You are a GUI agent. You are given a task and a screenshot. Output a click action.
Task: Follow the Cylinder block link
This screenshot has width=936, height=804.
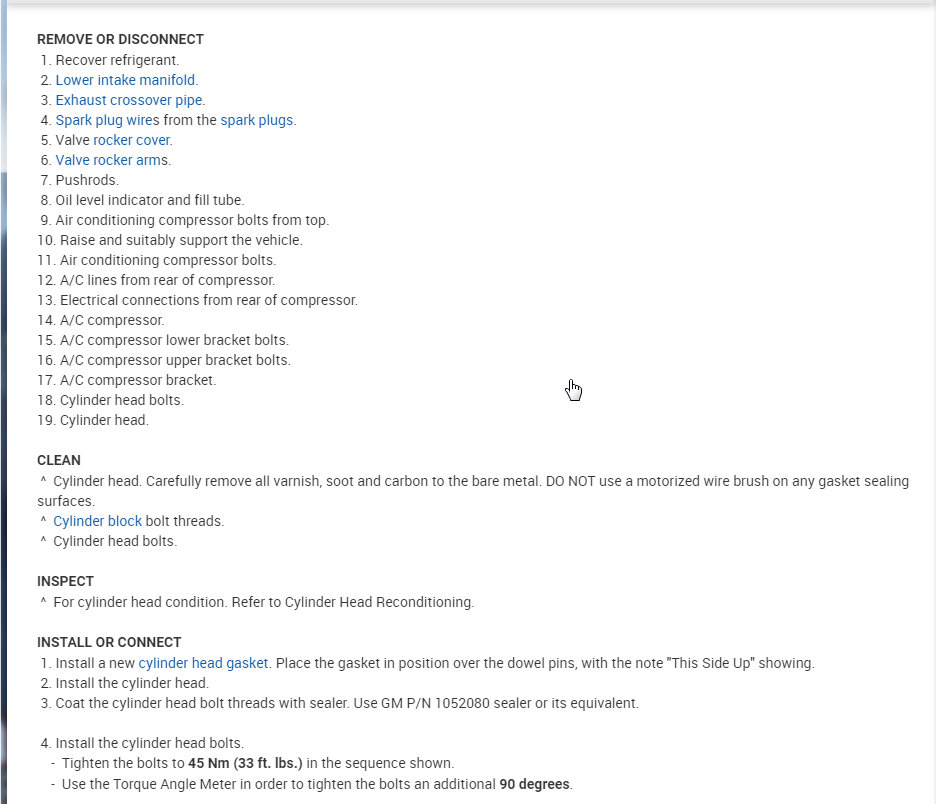coord(97,521)
